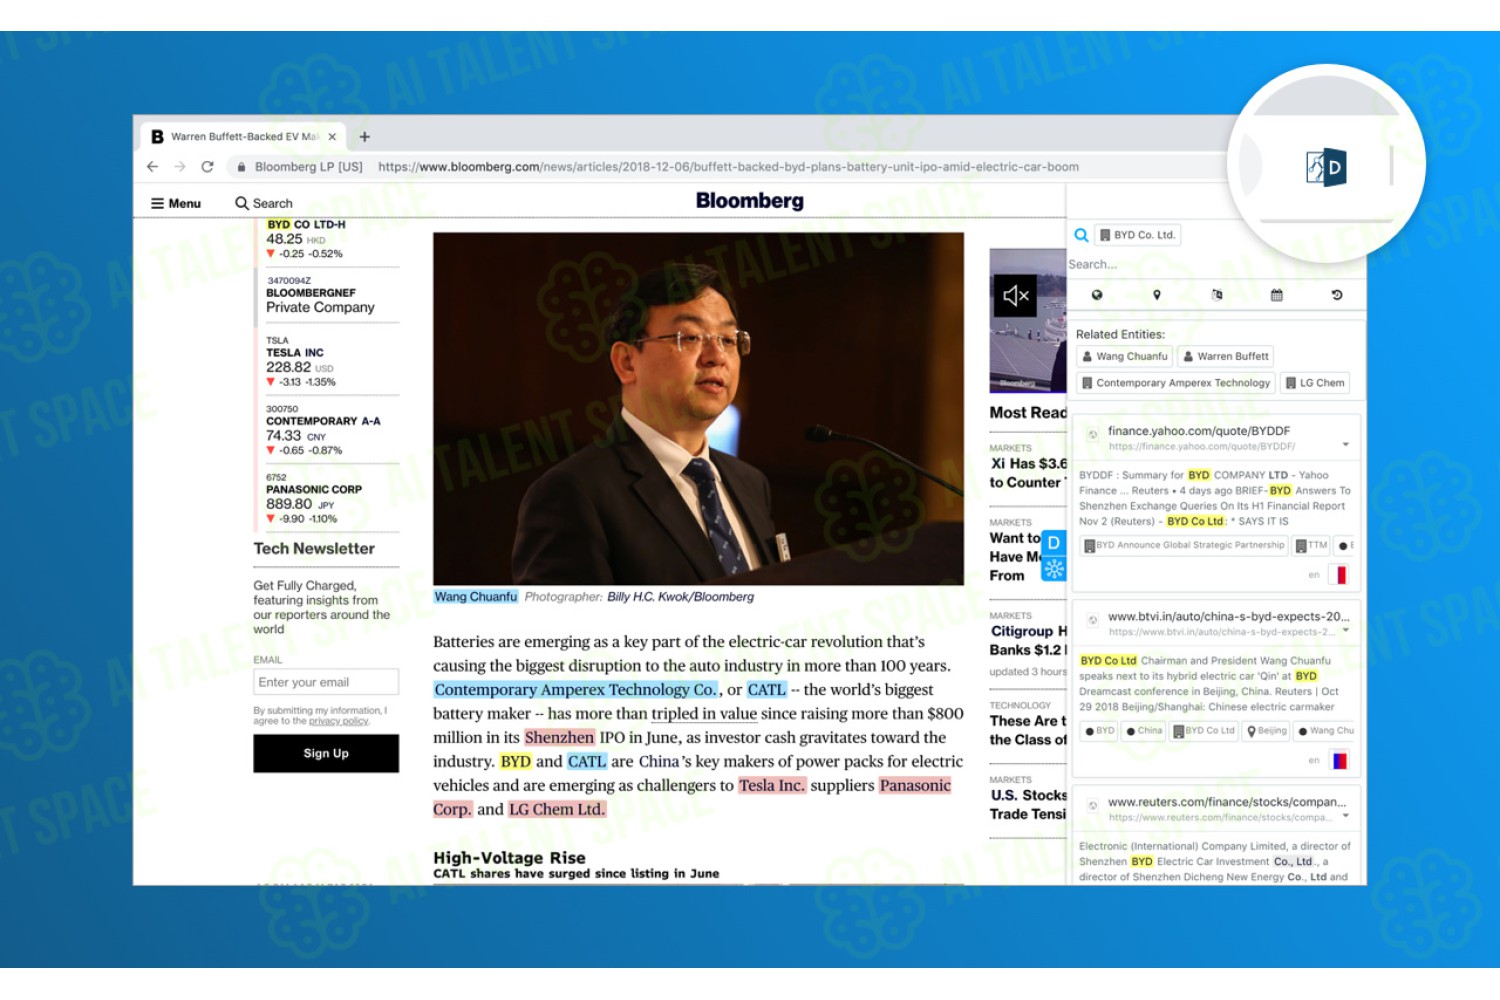Select the Warren Buffett-Backed EV browser tab
The width and height of the screenshot is (1500, 1000).
click(244, 137)
